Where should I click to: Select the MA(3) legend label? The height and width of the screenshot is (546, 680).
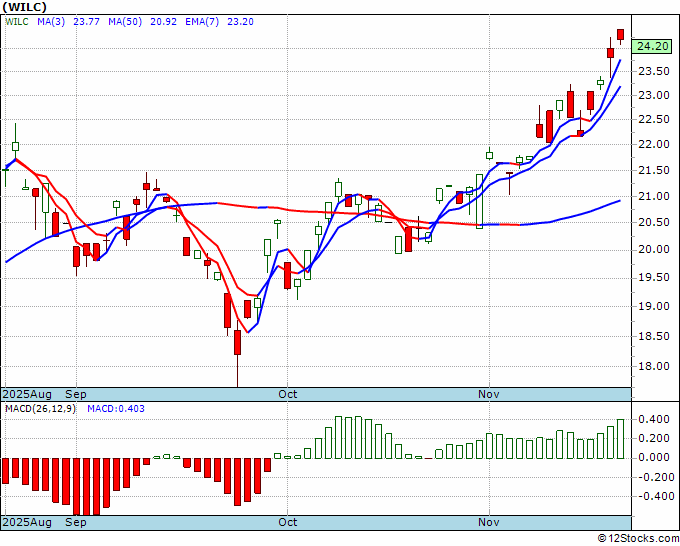(51, 22)
